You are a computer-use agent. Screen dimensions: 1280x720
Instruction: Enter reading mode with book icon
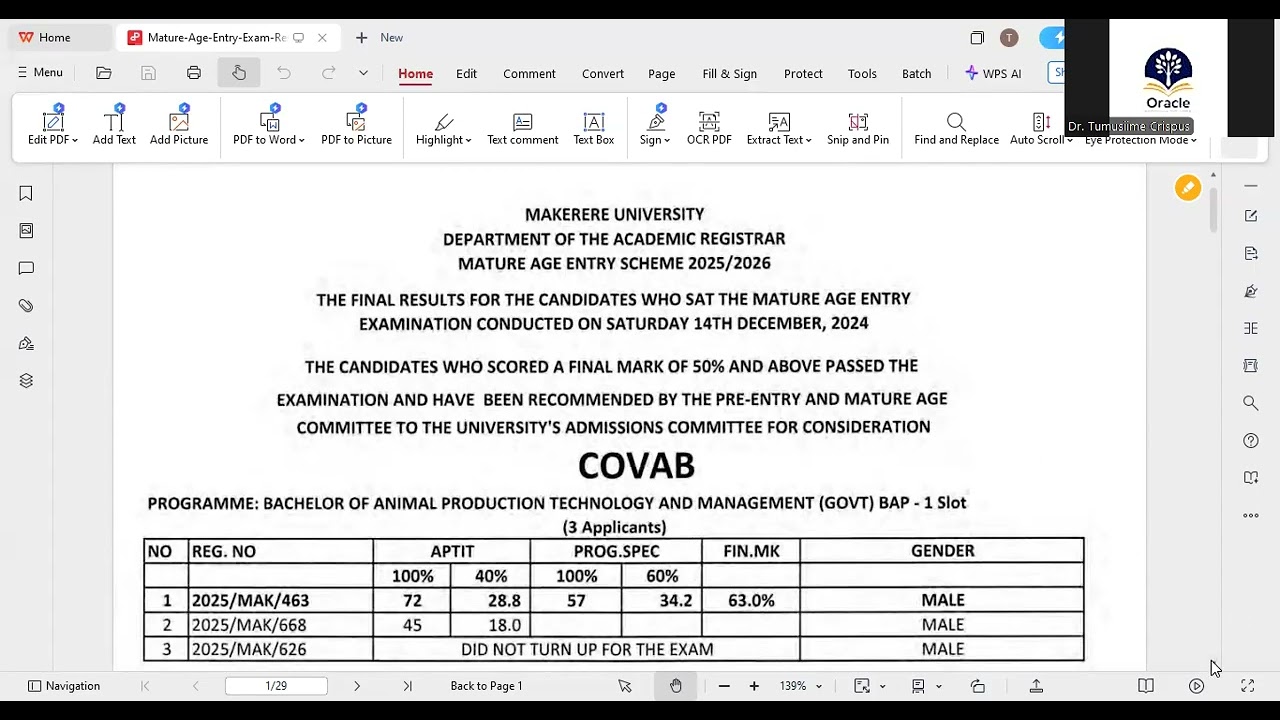[x=1146, y=686]
